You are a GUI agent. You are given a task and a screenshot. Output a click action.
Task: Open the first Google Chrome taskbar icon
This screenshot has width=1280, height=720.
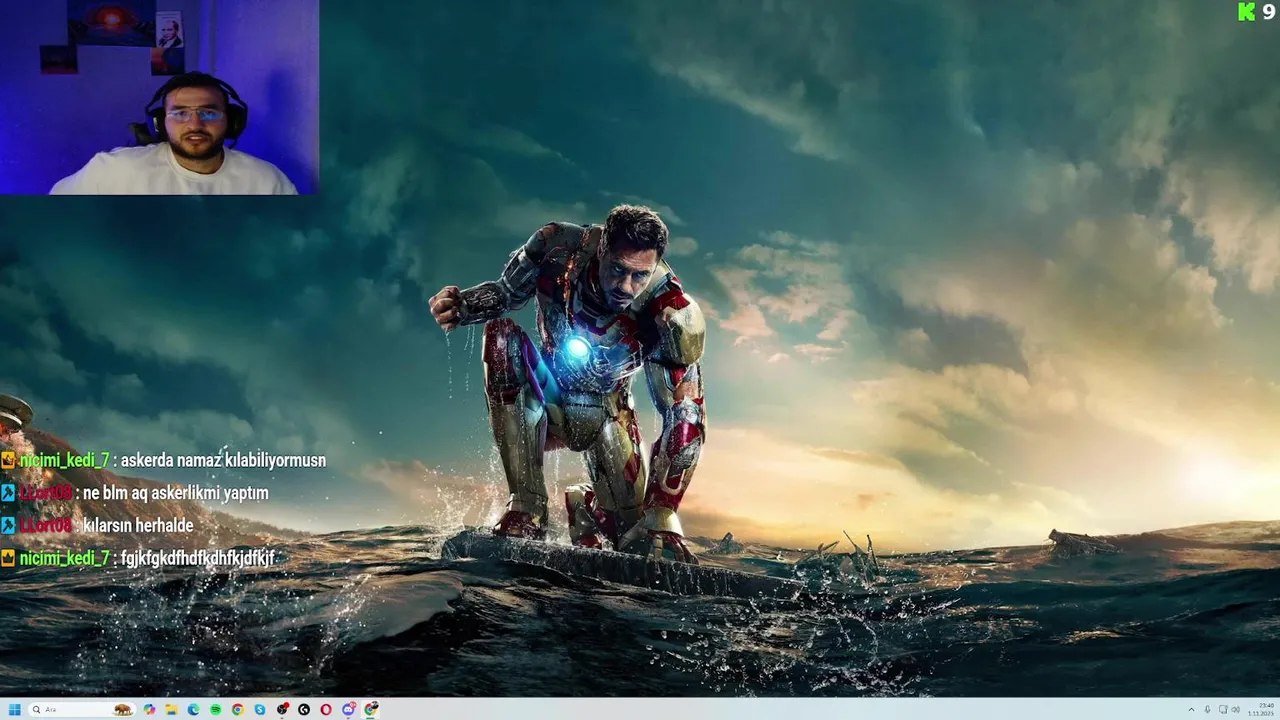[238, 709]
